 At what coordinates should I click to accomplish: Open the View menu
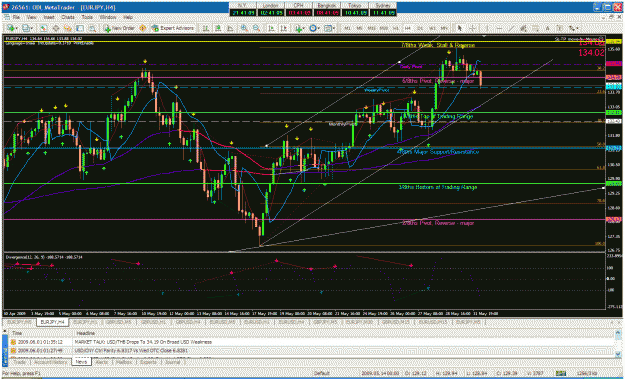(x=32, y=18)
